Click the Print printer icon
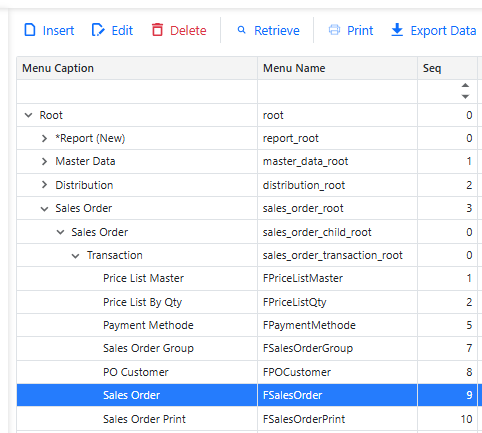Screen dimensions: 482x433 334,30
